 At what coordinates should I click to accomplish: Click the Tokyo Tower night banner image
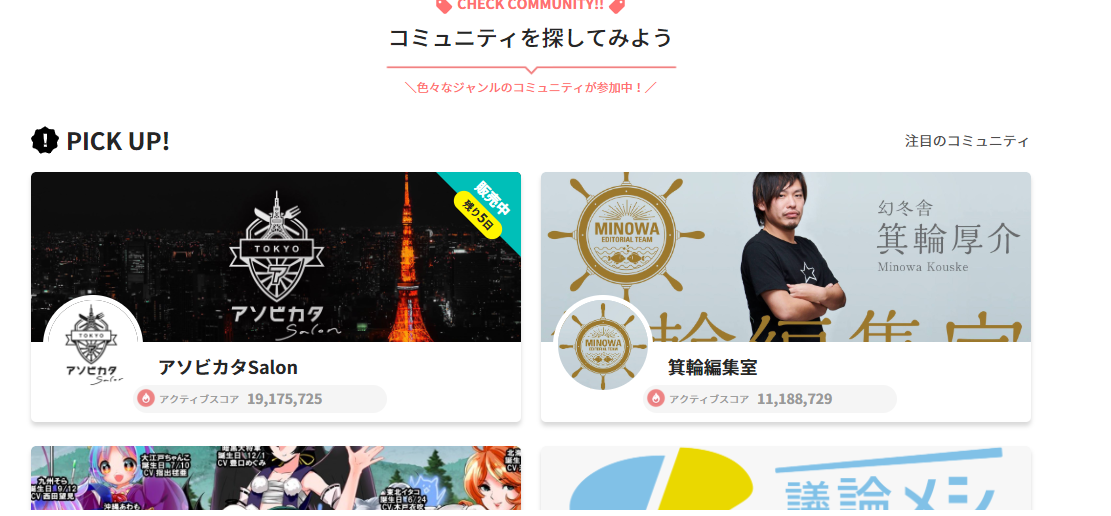click(276, 257)
